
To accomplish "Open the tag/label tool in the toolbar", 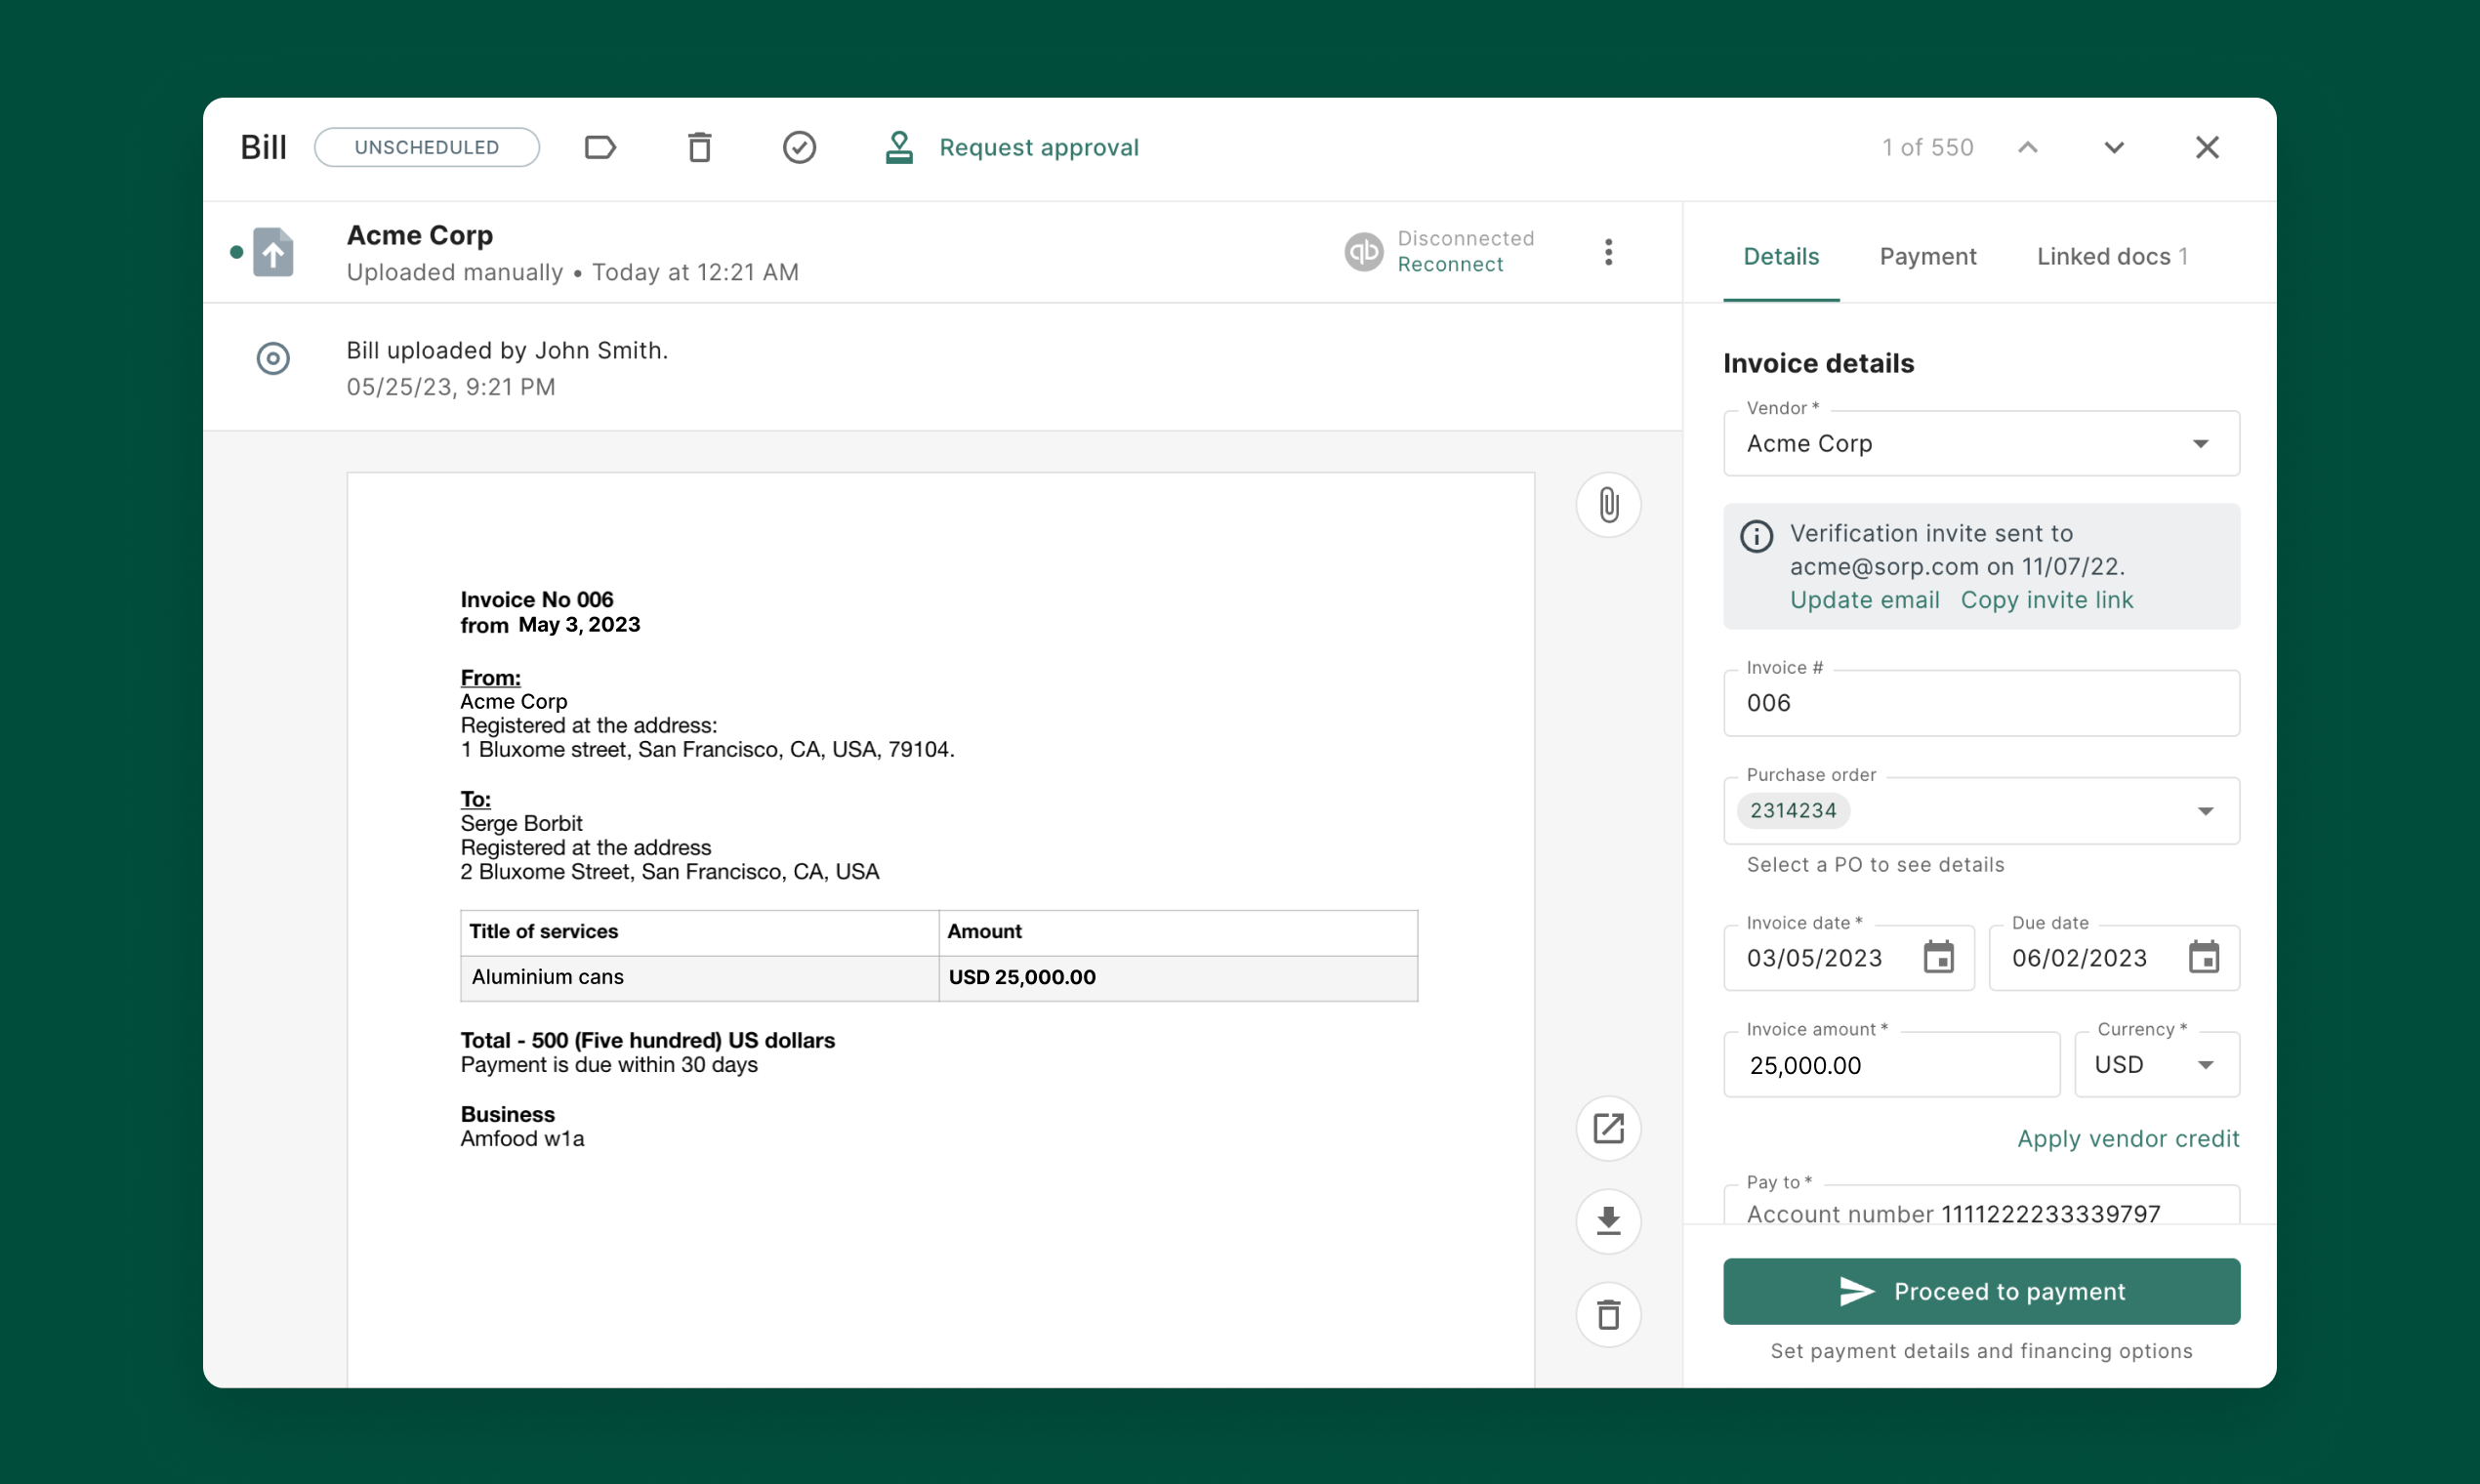I will (601, 147).
